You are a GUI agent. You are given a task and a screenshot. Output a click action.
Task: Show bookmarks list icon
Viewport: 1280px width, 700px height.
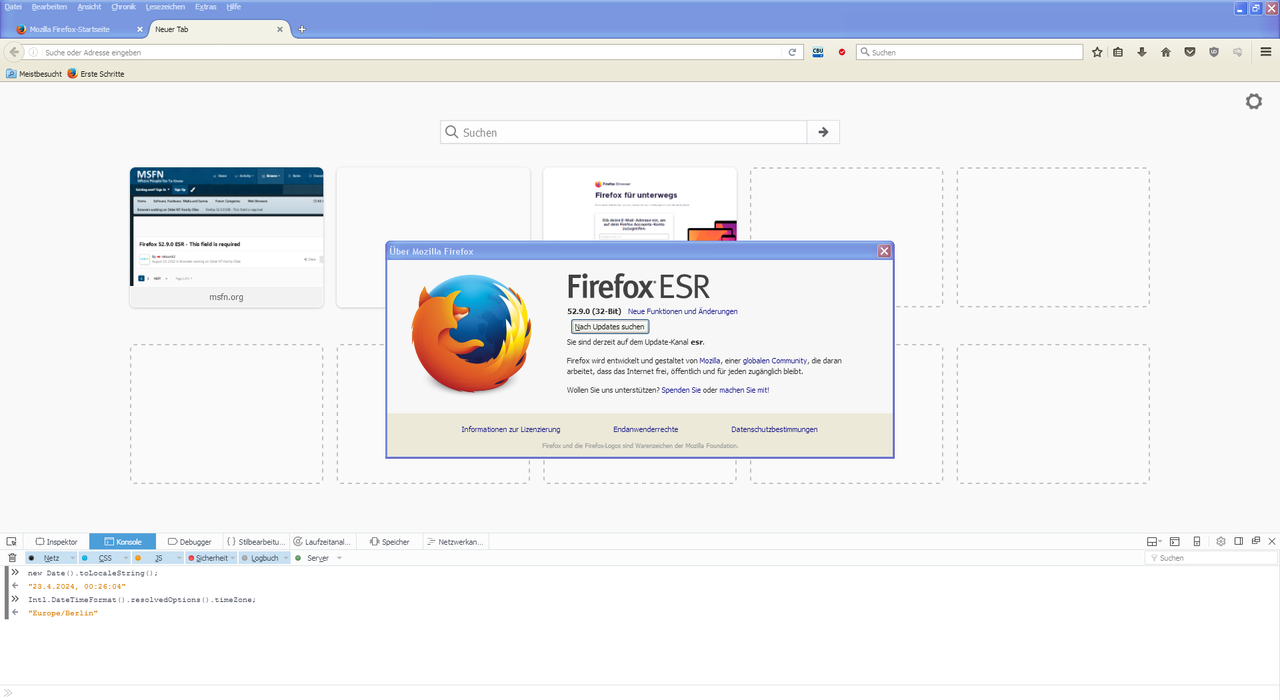1118,52
